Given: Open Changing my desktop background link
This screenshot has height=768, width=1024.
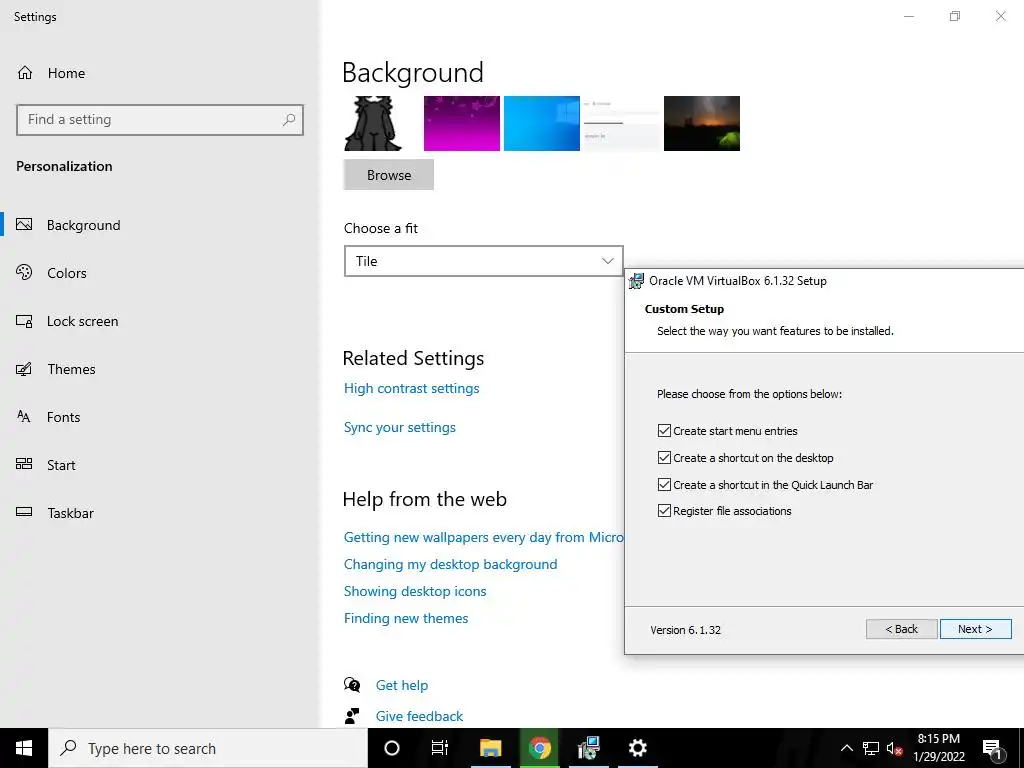Looking at the screenshot, I should (450, 564).
